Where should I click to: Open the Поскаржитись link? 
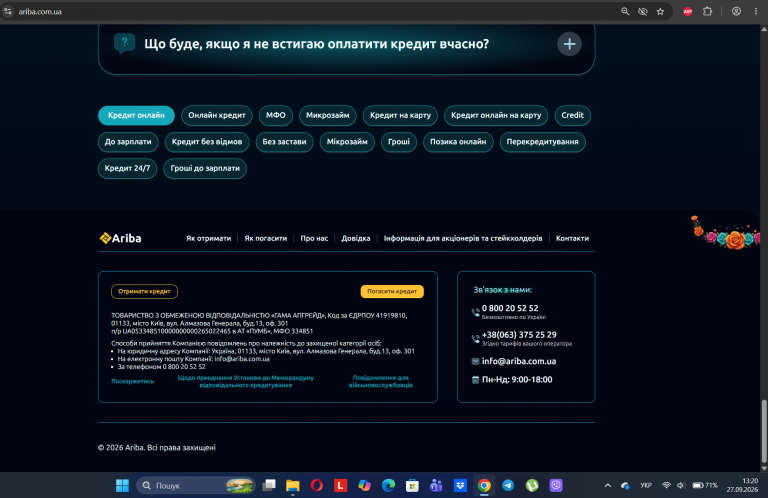click(x=132, y=381)
